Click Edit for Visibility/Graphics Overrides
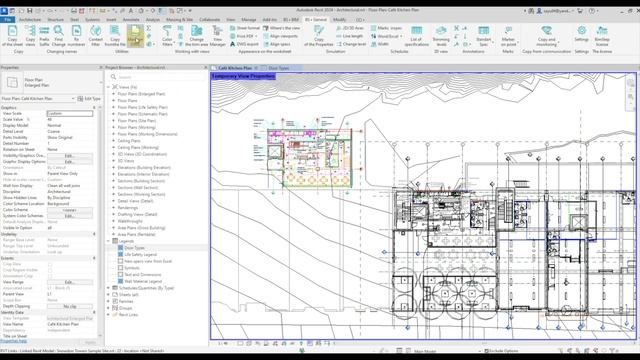The image size is (640, 360). (x=70, y=156)
